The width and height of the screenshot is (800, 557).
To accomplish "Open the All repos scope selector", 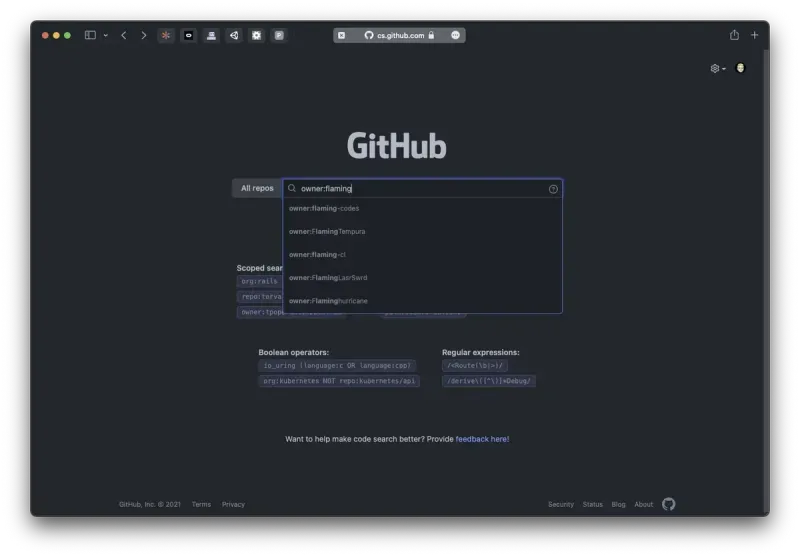I will tap(257, 188).
